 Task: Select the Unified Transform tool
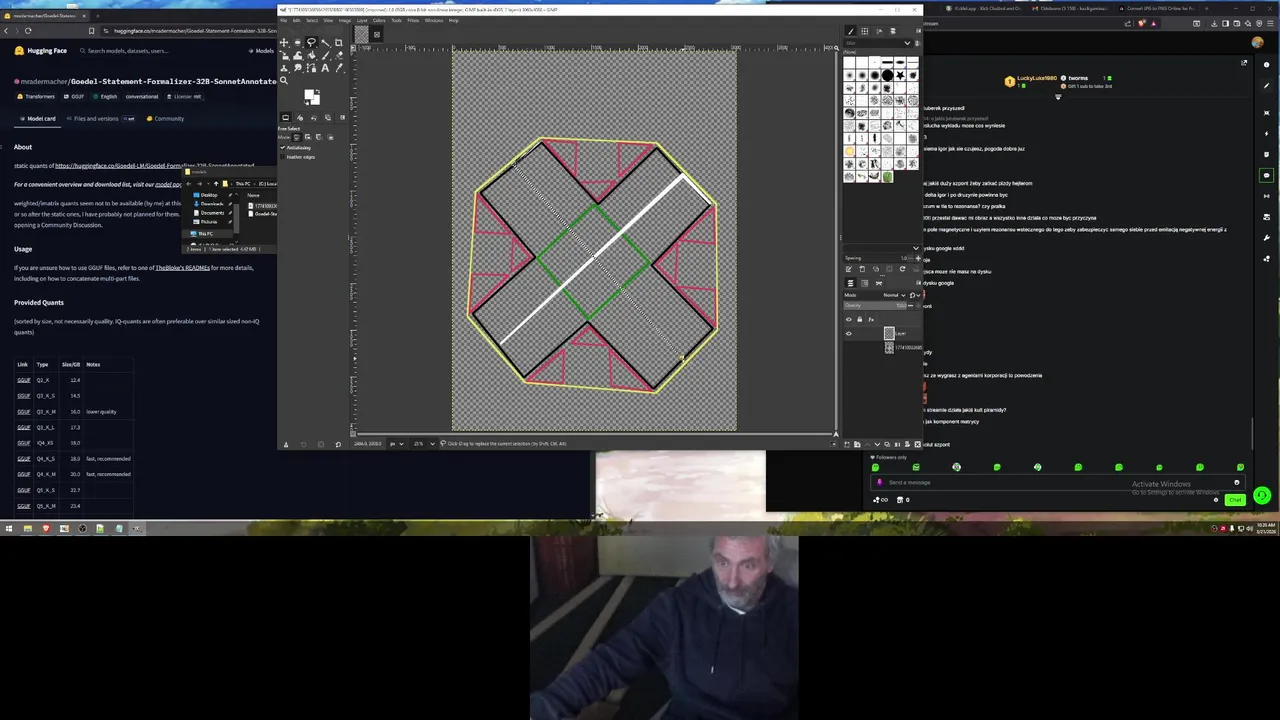point(284,55)
